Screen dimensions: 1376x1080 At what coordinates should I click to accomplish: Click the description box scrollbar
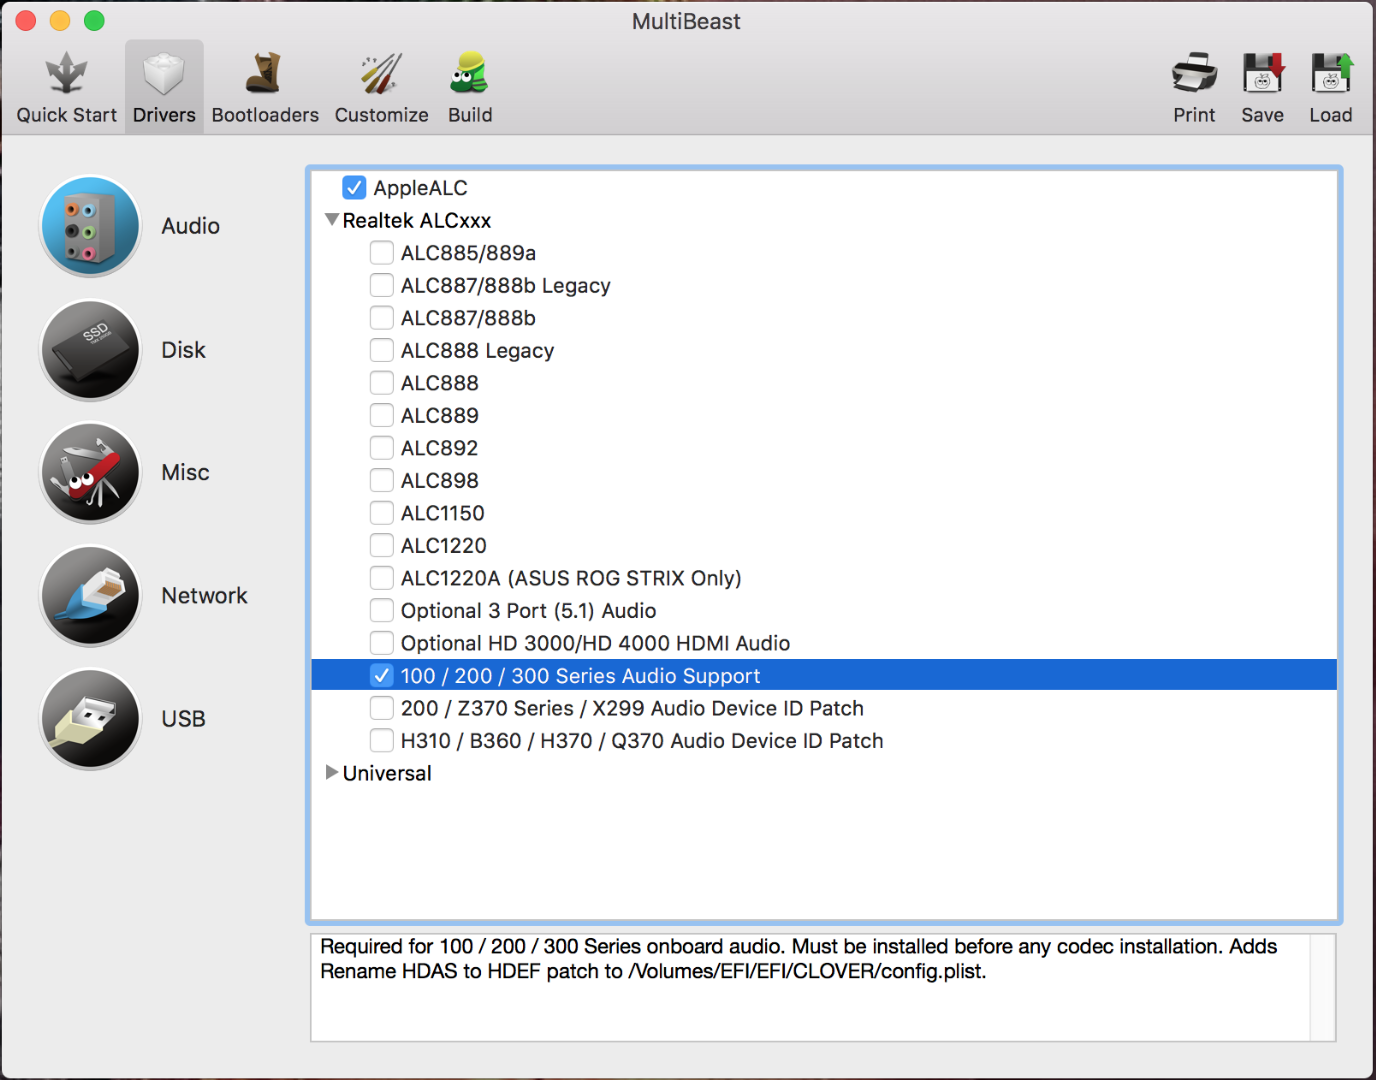[x=1323, y=988]
